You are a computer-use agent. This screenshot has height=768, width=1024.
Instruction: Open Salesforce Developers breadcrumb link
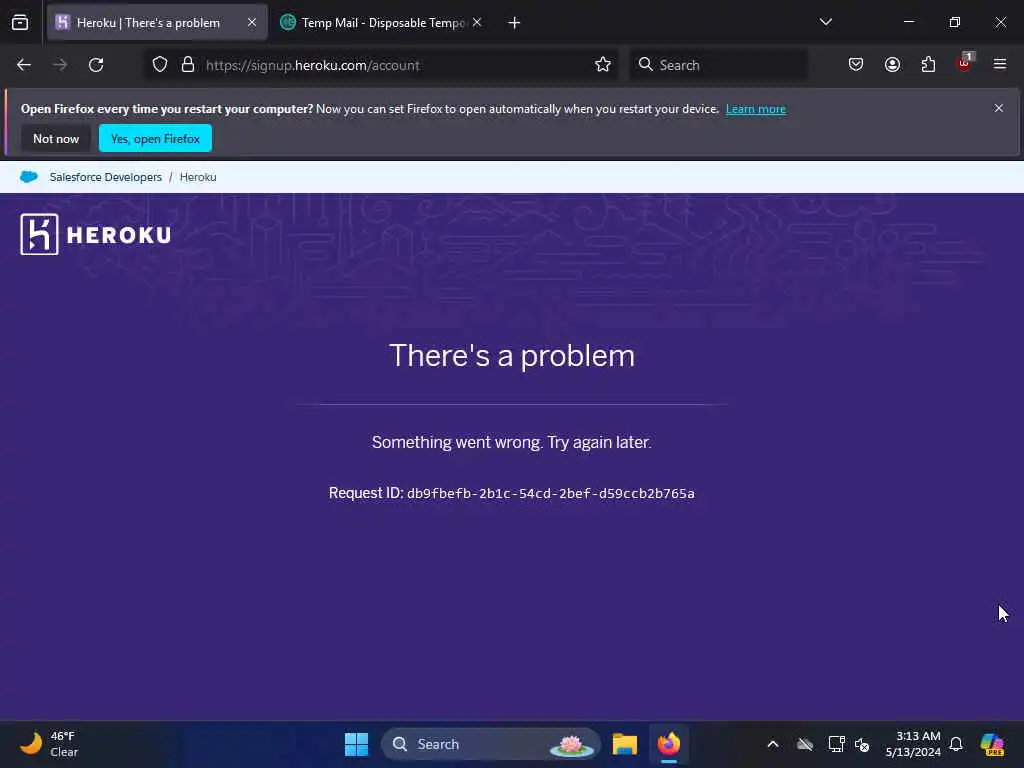pos(106,177)
